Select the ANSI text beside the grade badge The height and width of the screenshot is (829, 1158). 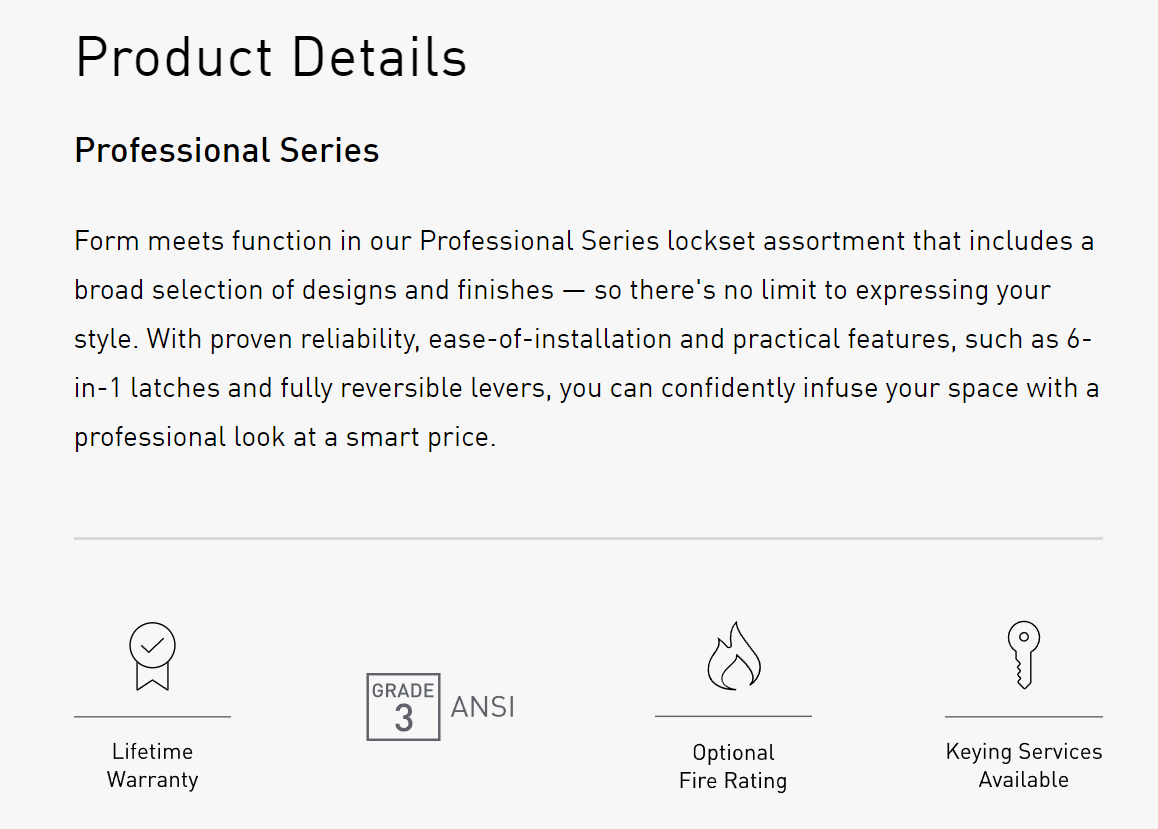point(482,707)
